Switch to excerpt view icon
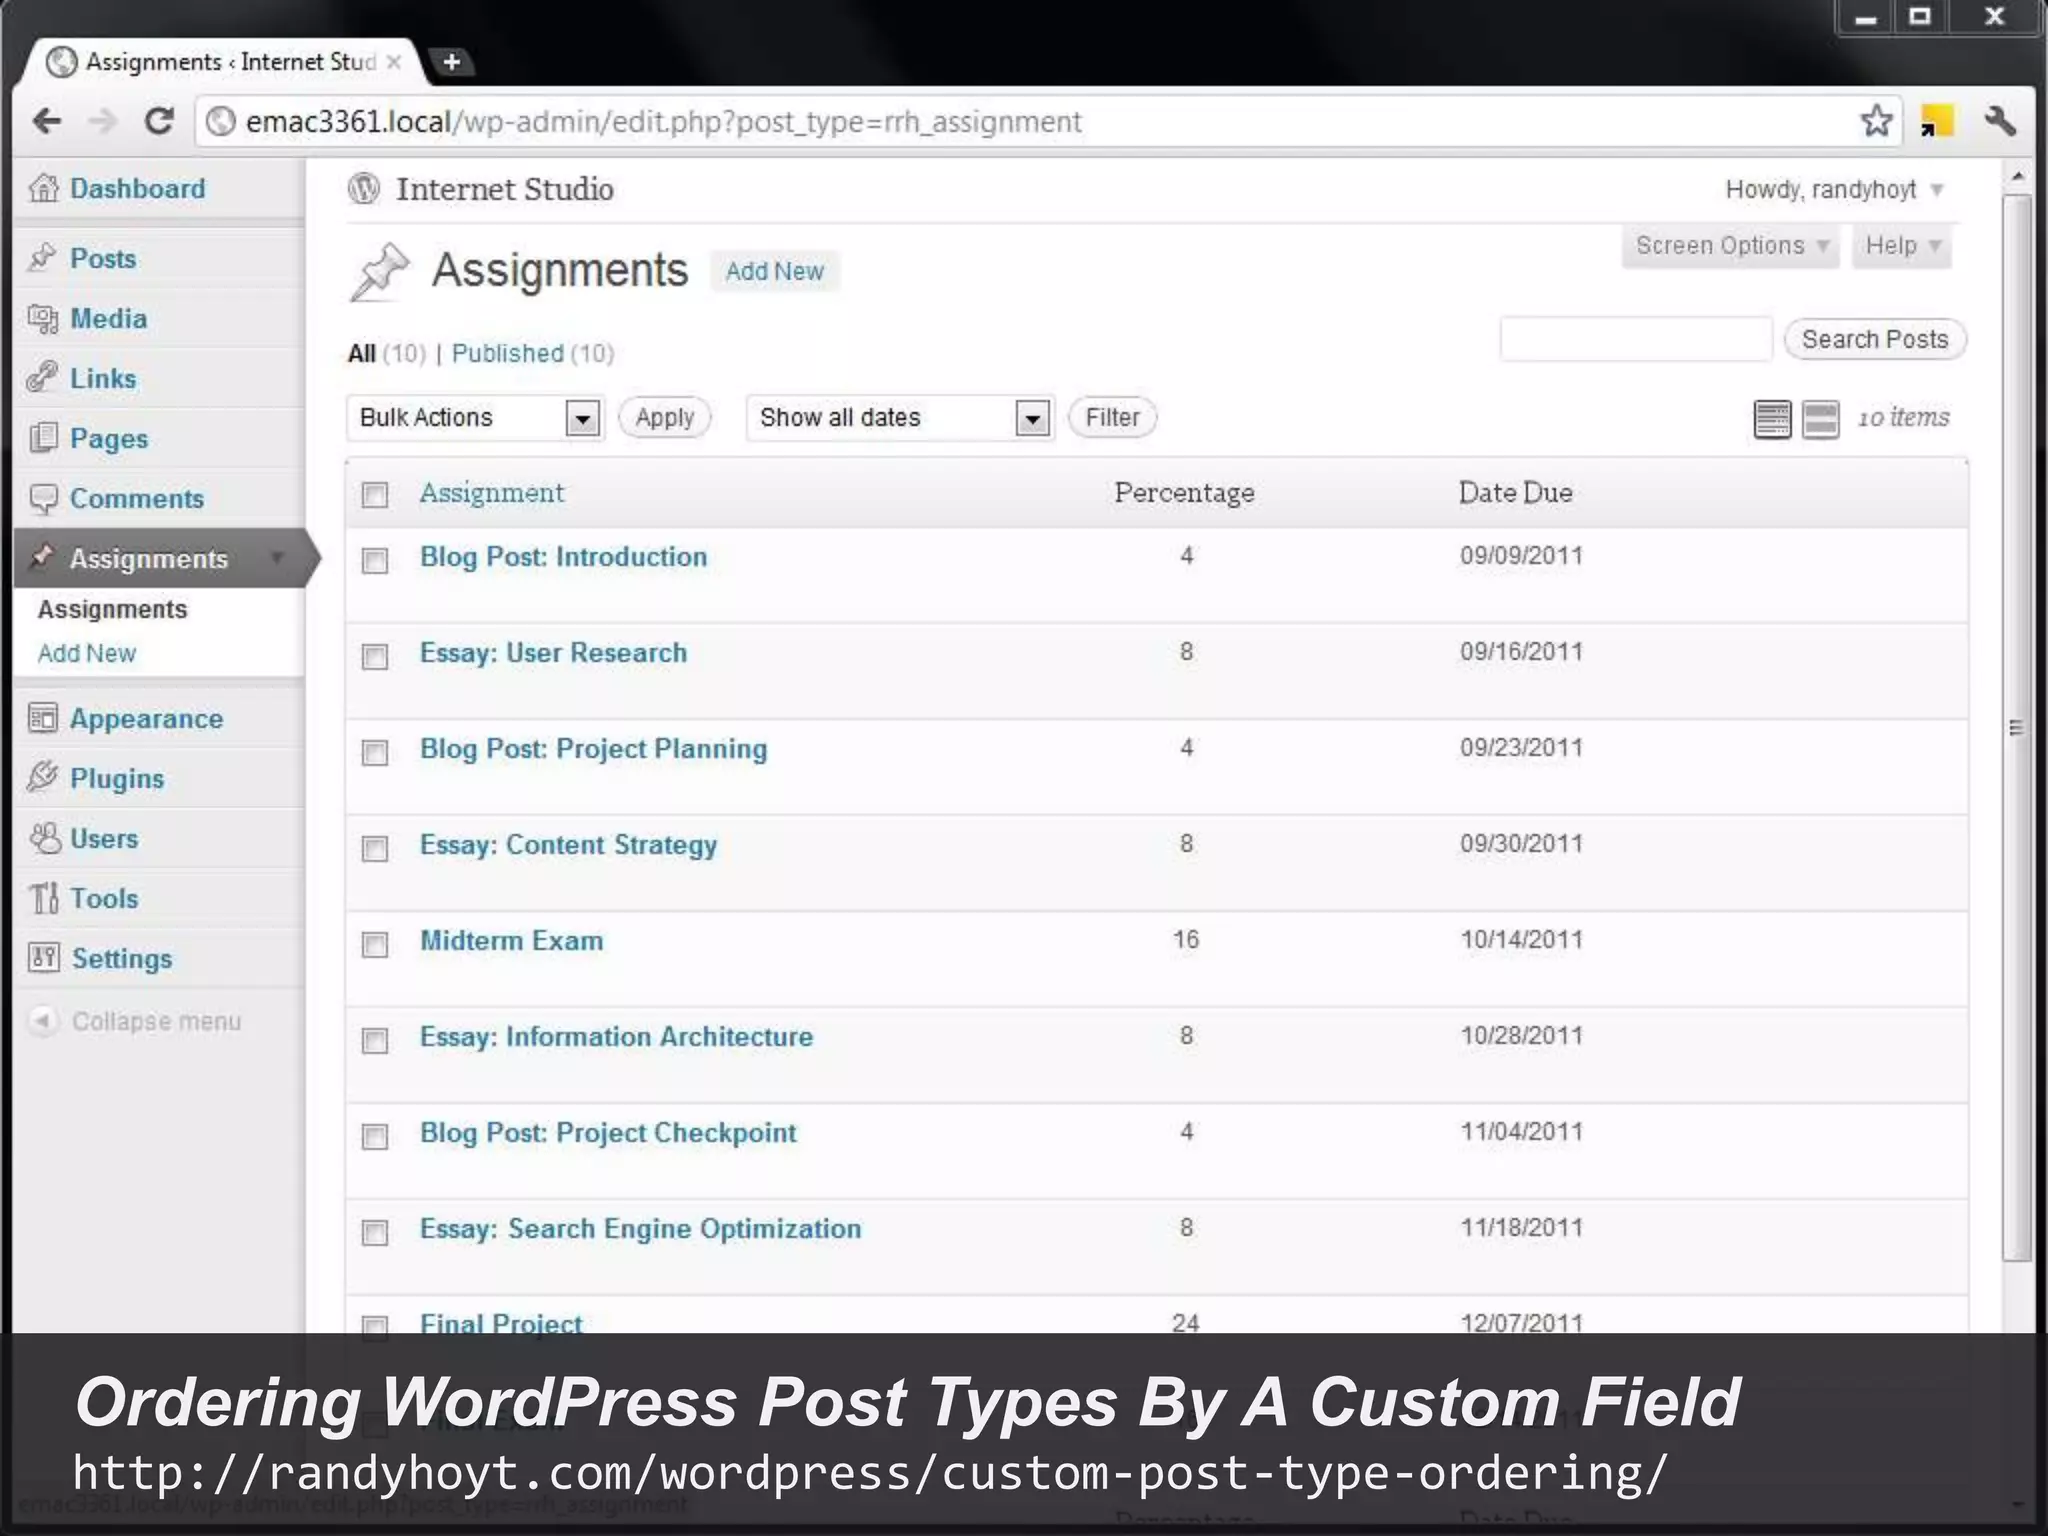This screenshot has height=1536, width=2048. pyautogui.click(x=1820, y=419)
